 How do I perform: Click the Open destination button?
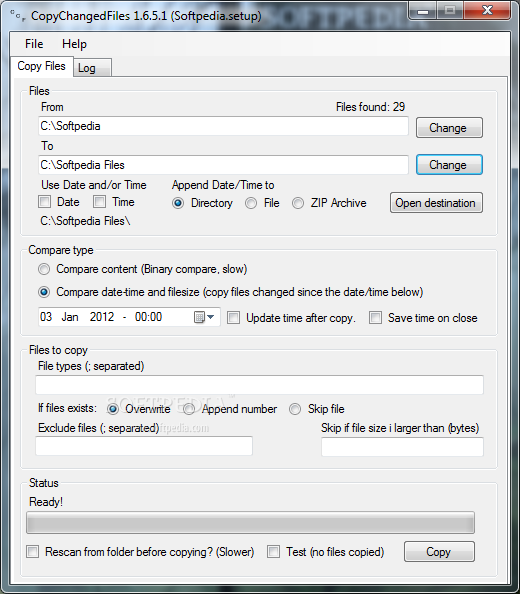point(436,203)
